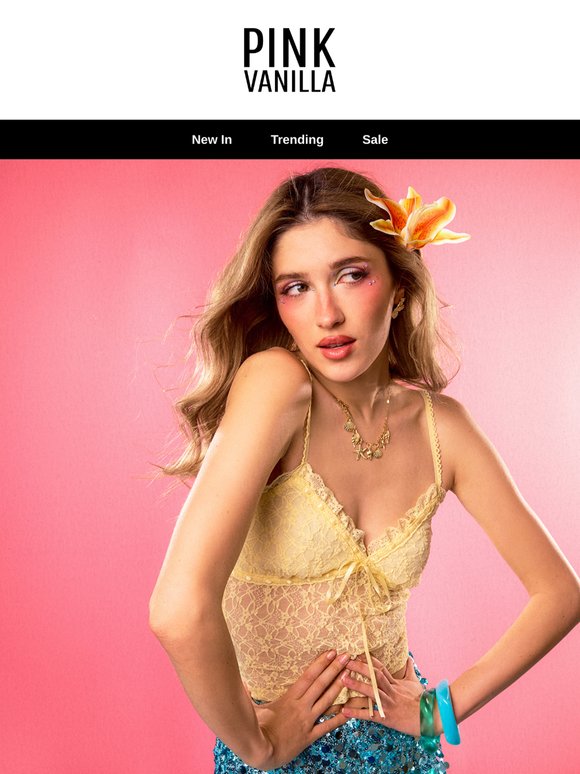Open the New In menu link
Image resolution: width=580 pixels, height=774 pixels.
click(212, 140)
